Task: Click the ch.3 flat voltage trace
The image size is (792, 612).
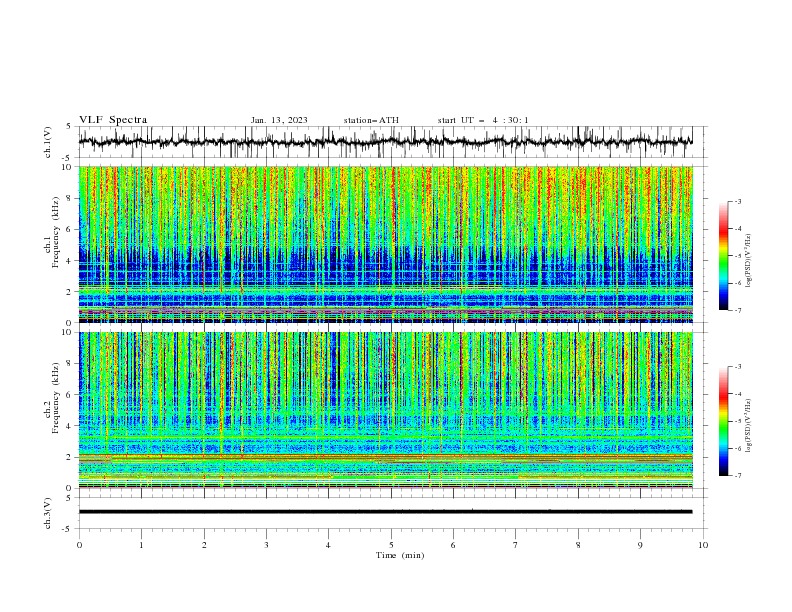Action: (385, 512)
